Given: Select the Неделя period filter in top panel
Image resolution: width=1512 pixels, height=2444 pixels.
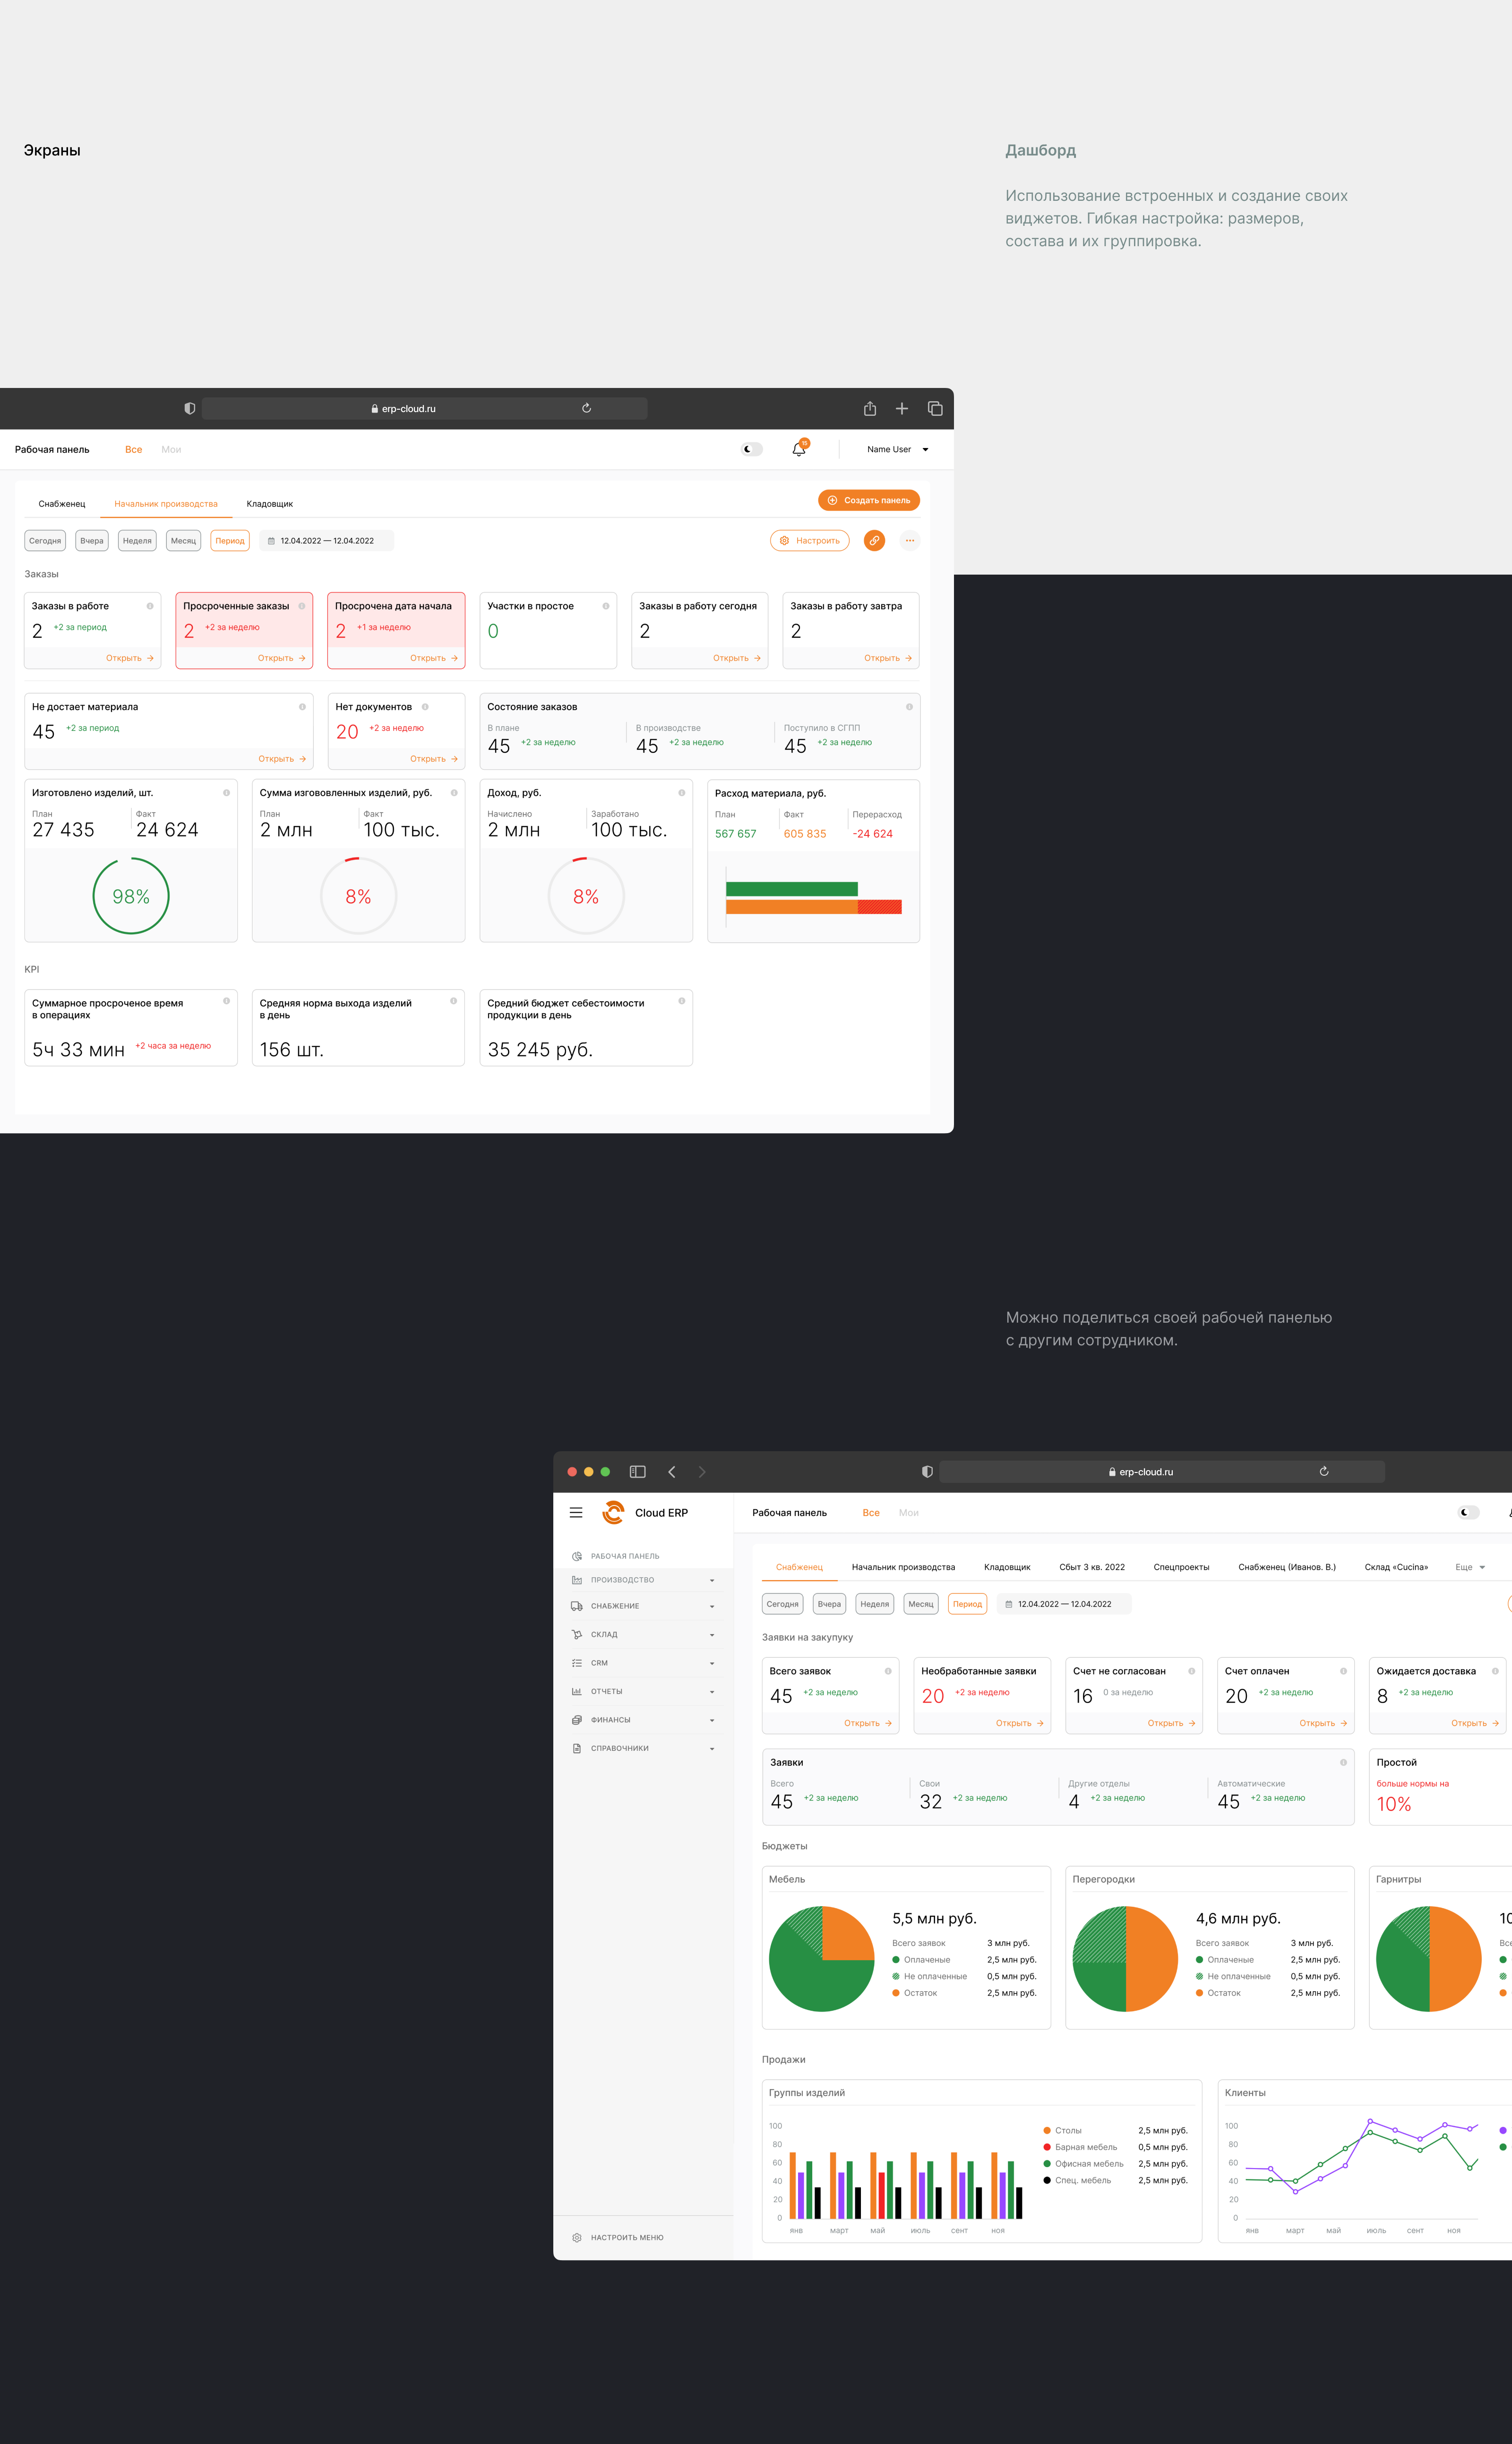Looking at the screenshot, I should tap(137, 541).
